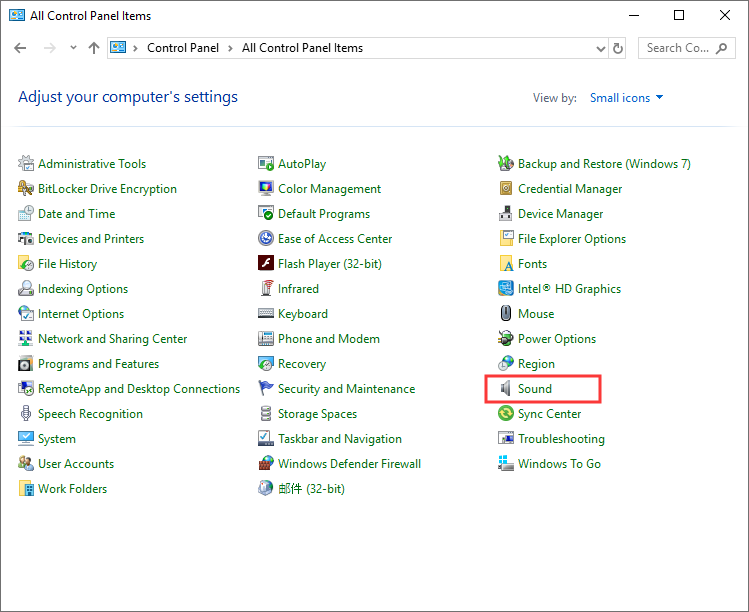Click the title bar Control Panel icon

(x=17, y=15)
